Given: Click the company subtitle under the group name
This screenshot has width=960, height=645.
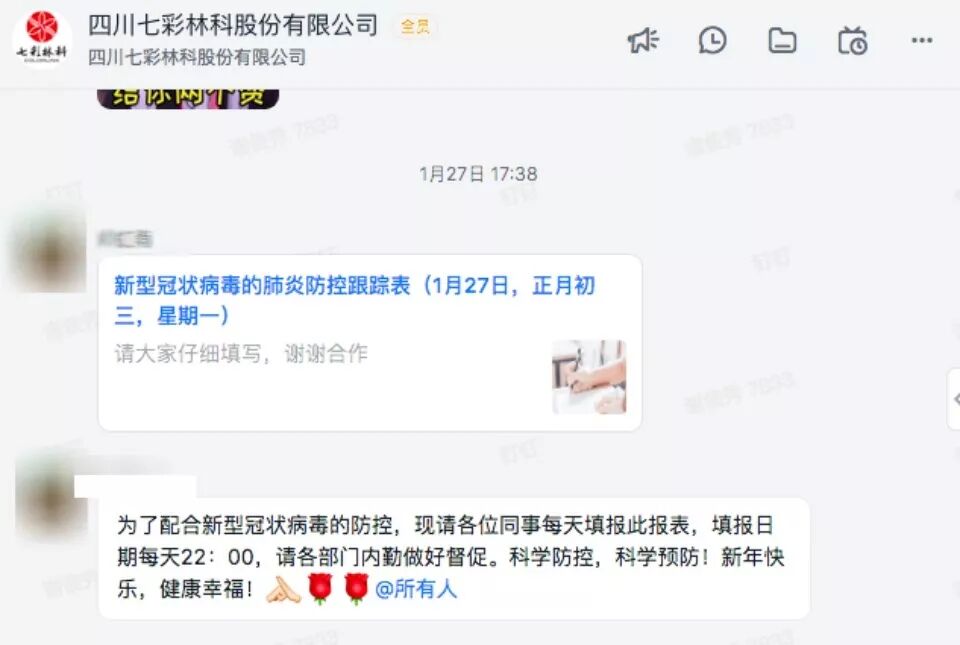Looking at the screenshot, I should [197, 58].
